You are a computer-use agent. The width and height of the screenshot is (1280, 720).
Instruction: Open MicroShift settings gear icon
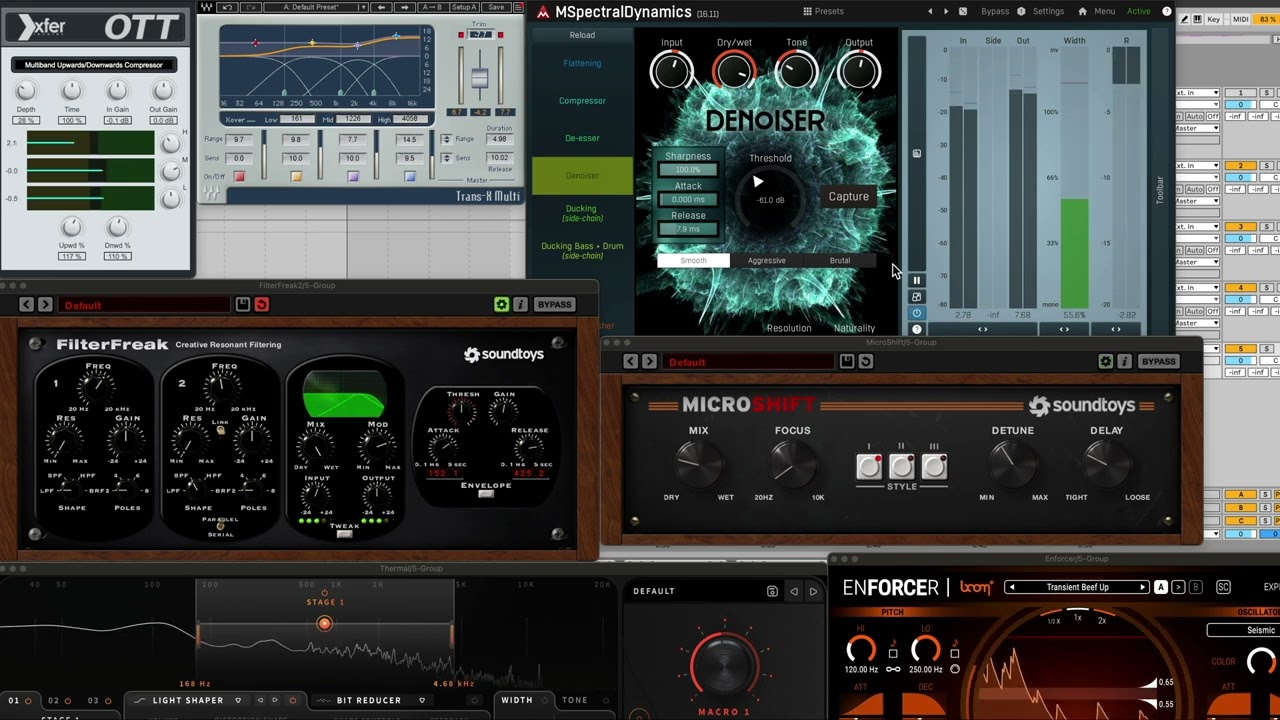click(x=1106, y=361)
